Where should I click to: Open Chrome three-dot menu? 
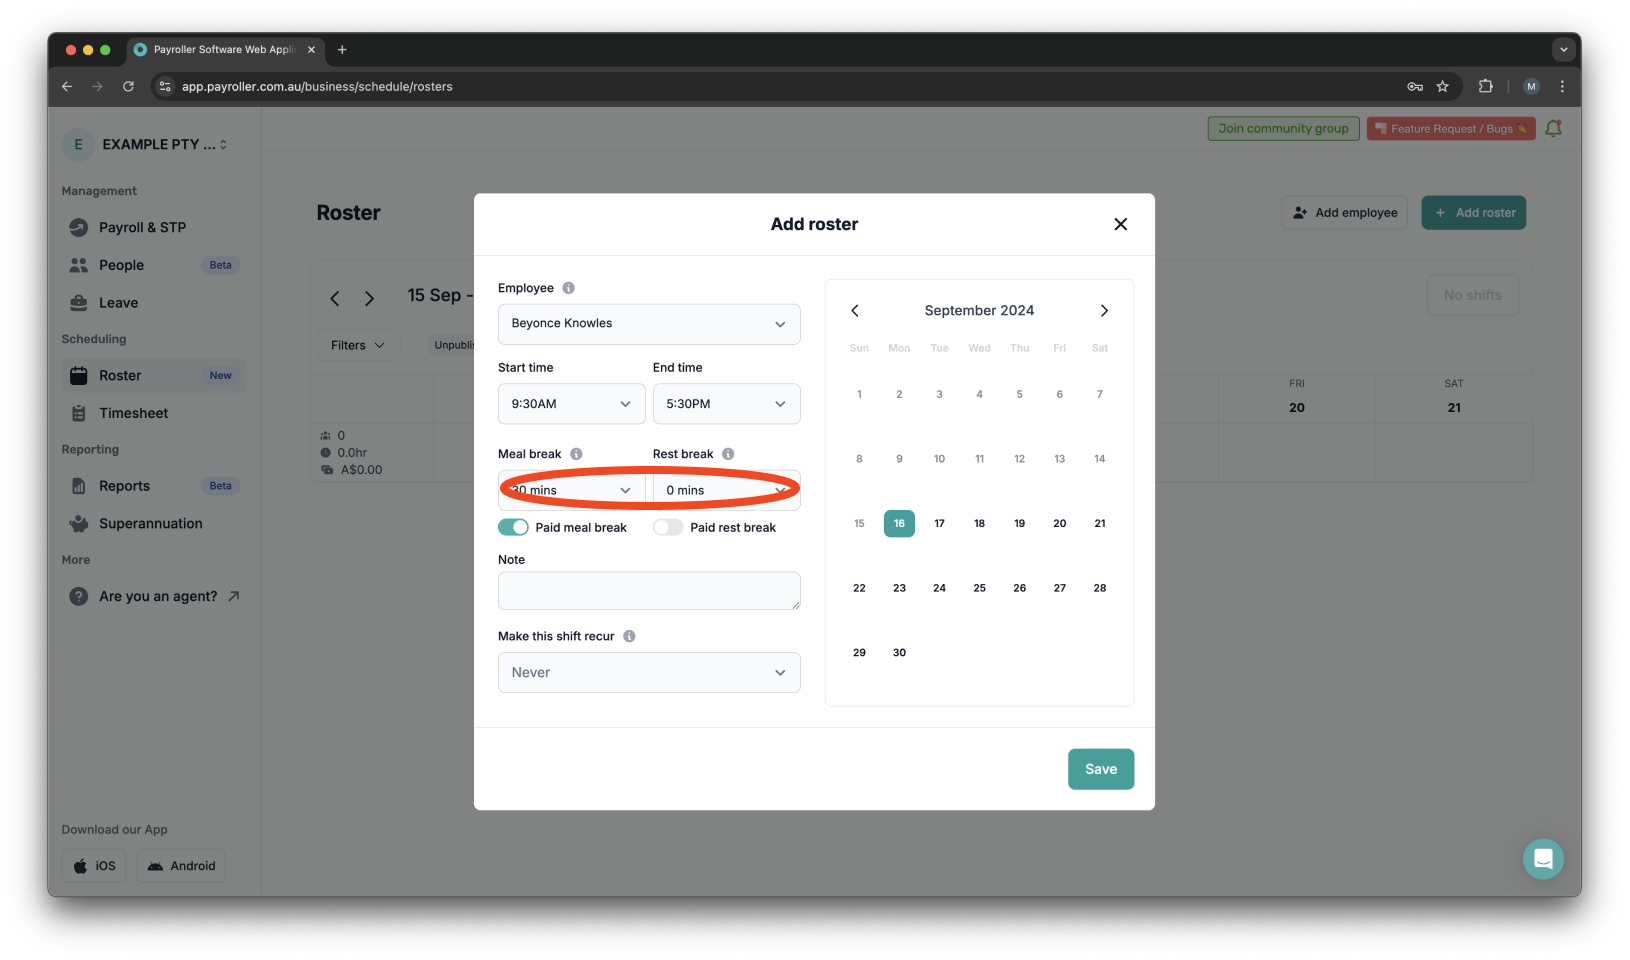tap(1562, 87)
